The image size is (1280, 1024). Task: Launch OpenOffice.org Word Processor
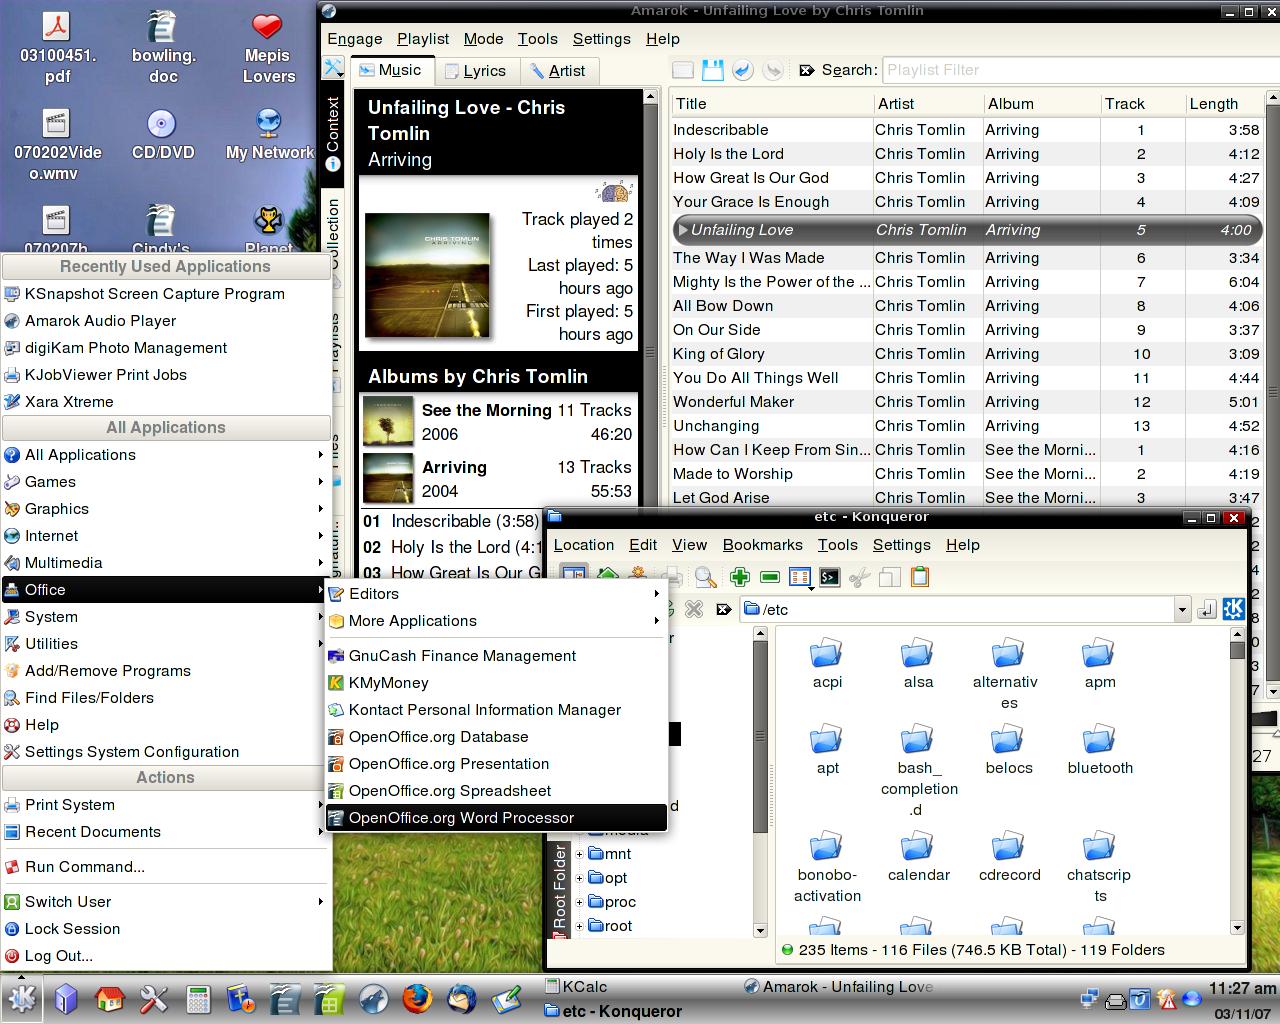(496, 817)
